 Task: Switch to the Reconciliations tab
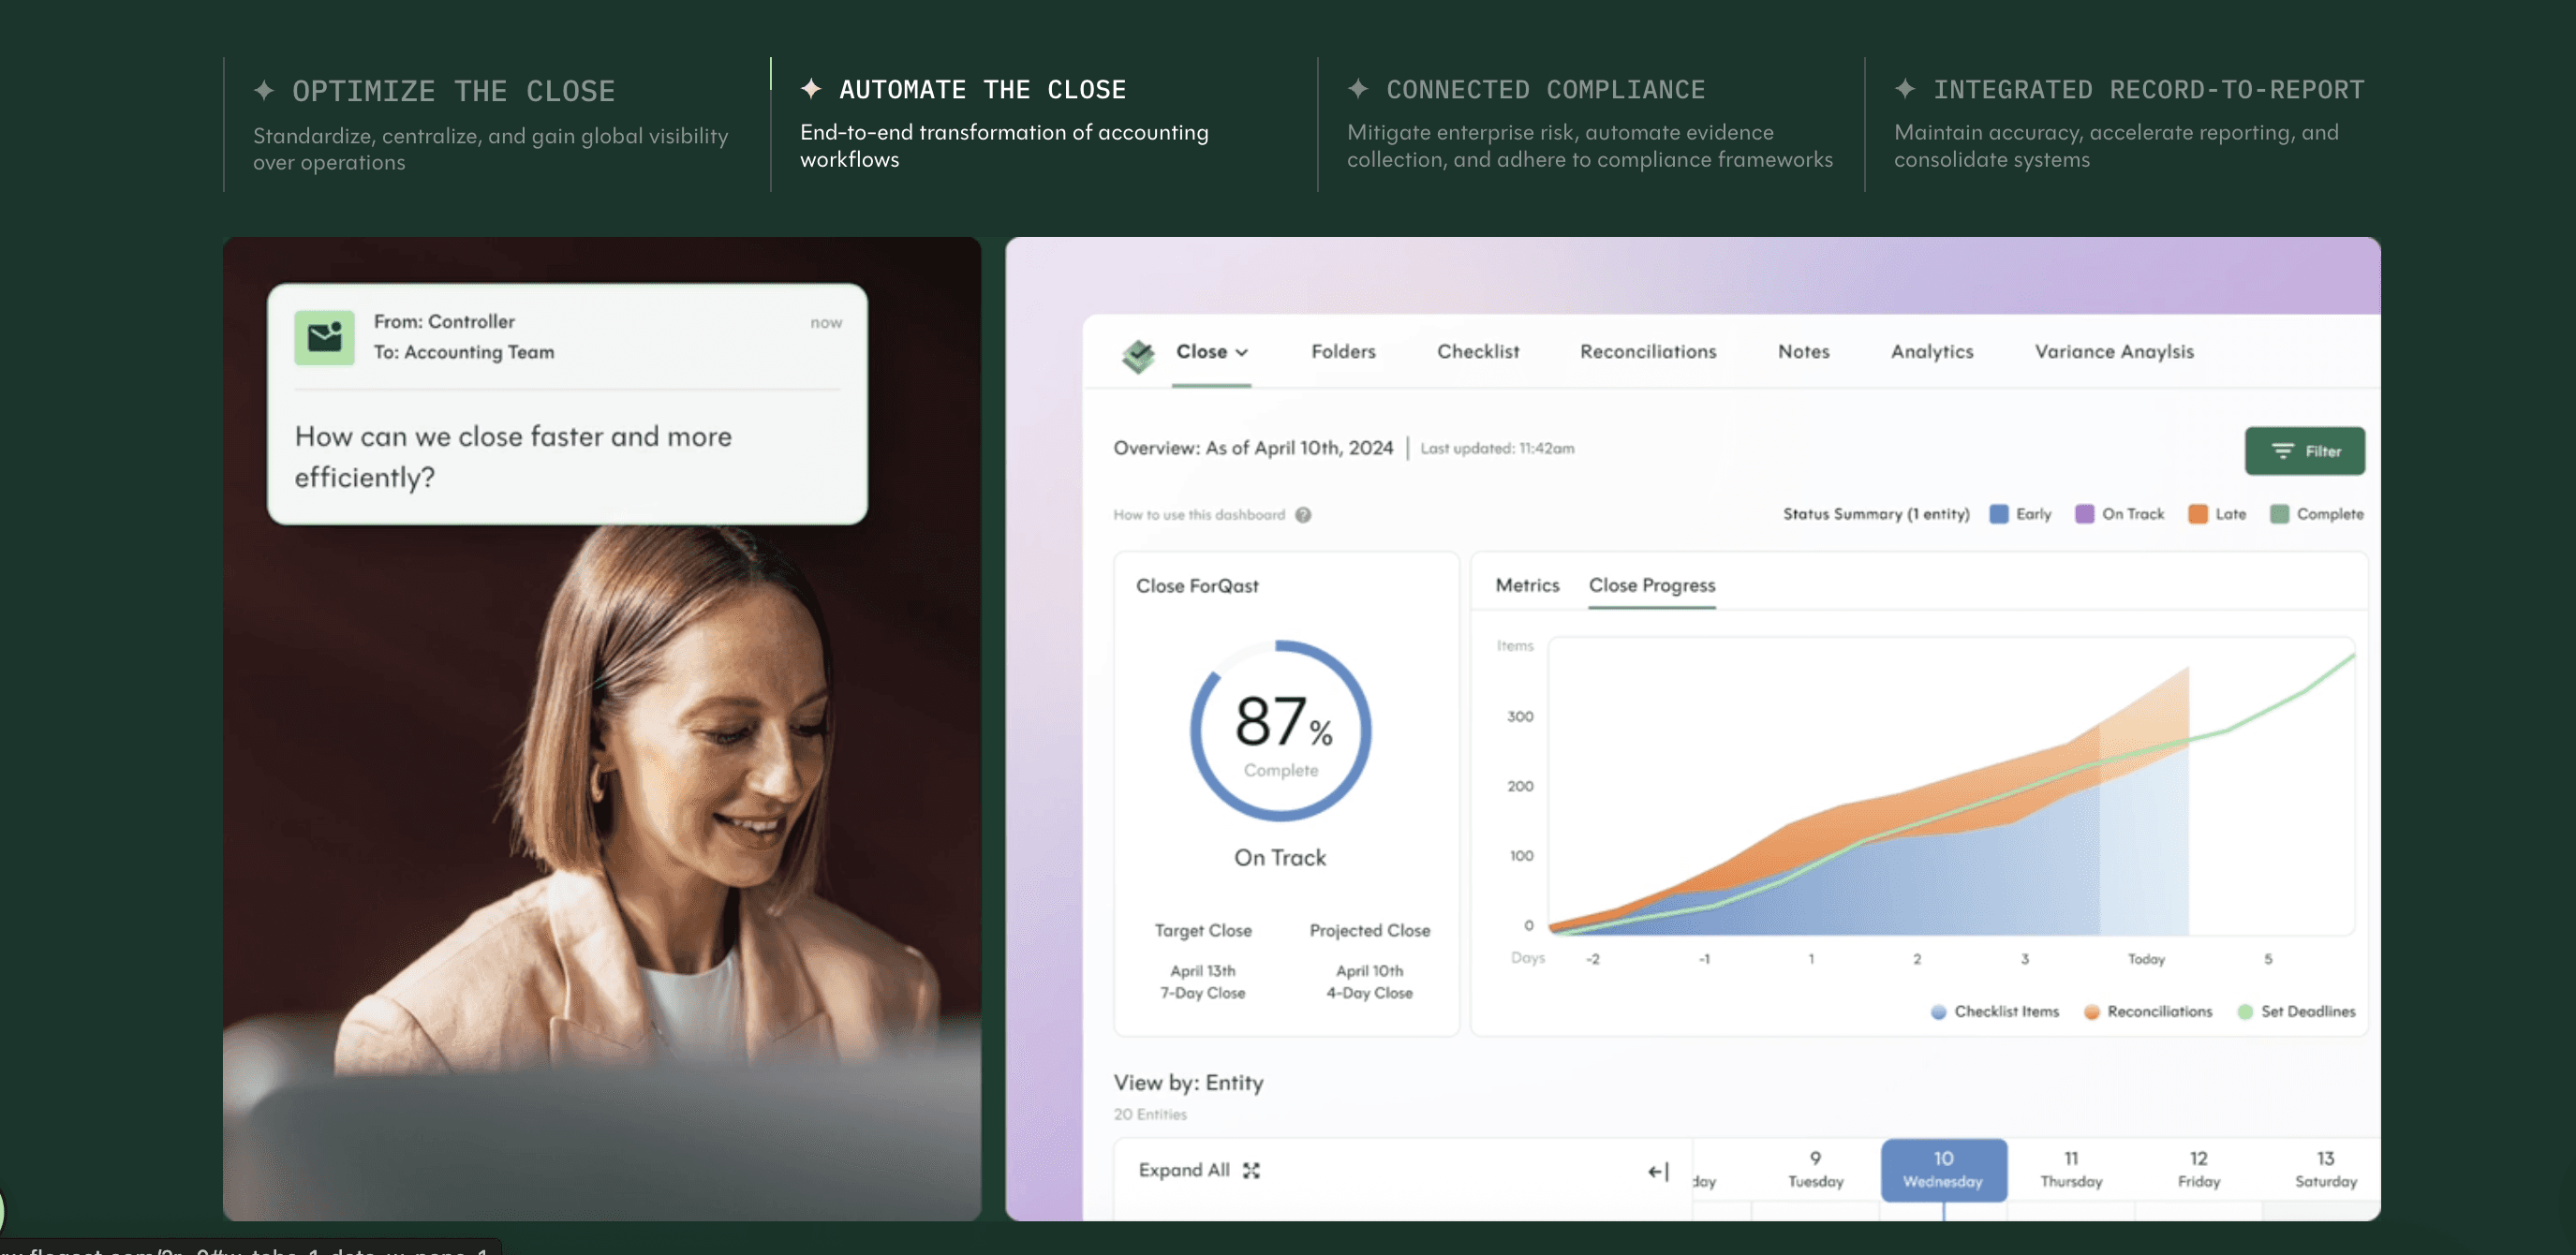(1647, 352)
